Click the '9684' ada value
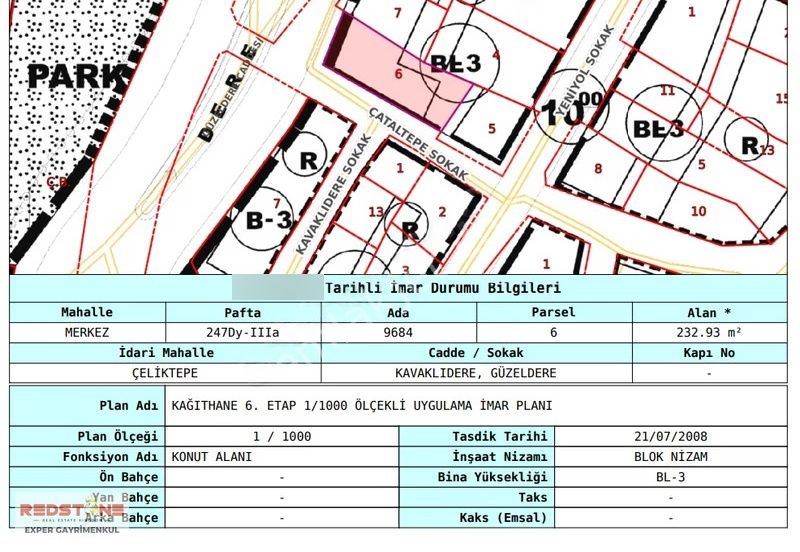Screen dimensions: 800x552 coord(398,333)
